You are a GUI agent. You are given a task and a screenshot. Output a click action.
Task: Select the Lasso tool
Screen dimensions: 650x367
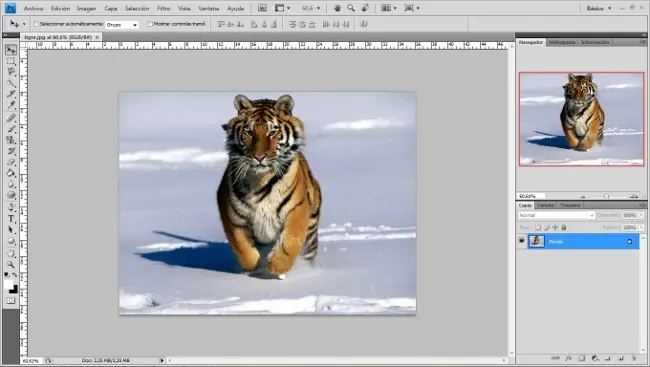11,72
